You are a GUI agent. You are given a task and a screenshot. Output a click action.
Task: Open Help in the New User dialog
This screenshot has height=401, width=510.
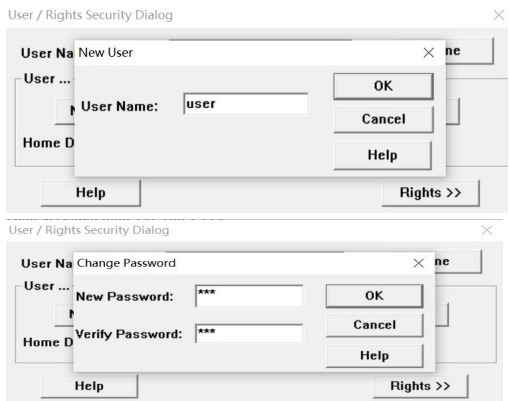pyautogui.click(x=383, y=155)
